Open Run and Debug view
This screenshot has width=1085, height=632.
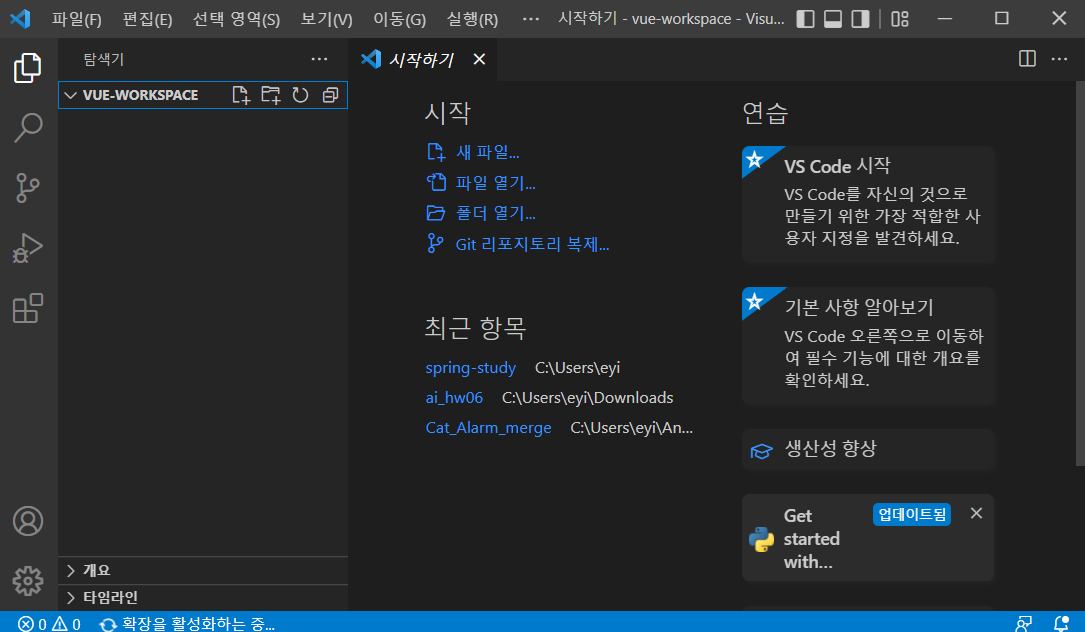click(28, 247)
